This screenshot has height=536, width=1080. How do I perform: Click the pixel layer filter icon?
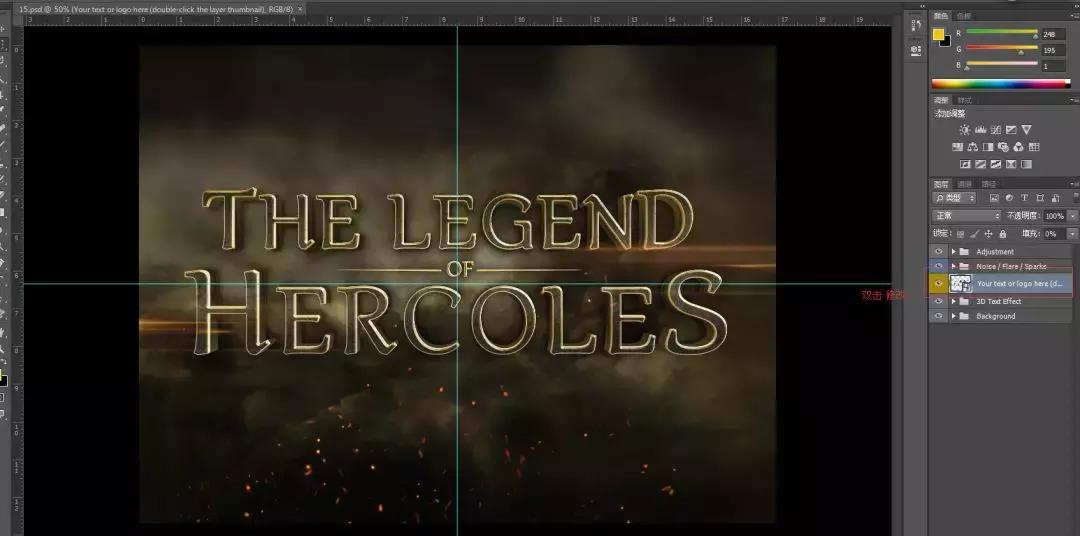coord(994,198)
